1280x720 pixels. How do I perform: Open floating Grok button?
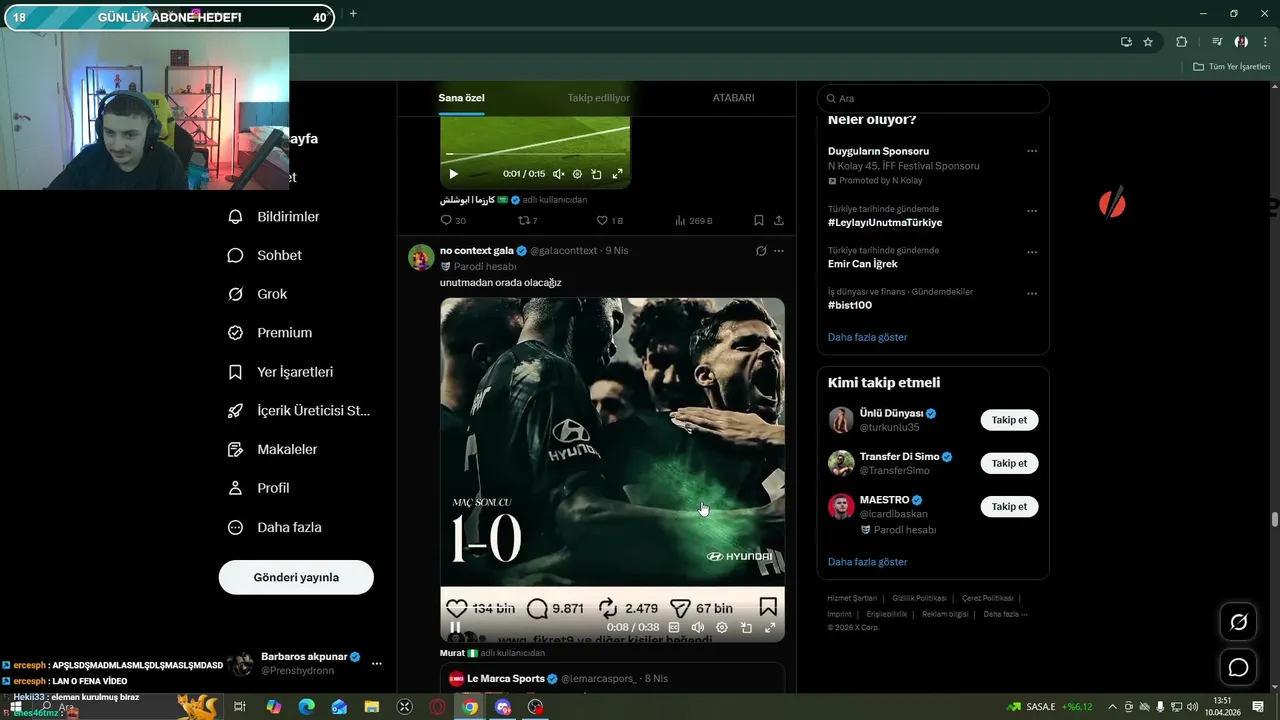[x=1238, y=622]
